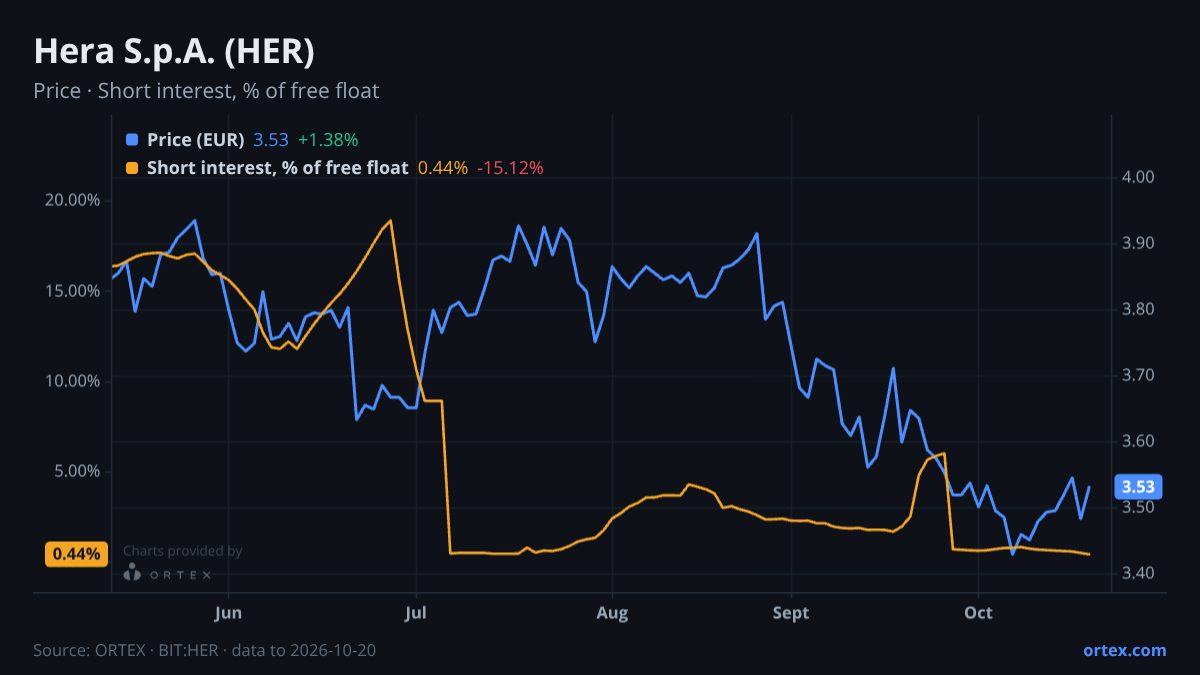Click the Hera S.p.A. (HER) title

pos(174,50)
